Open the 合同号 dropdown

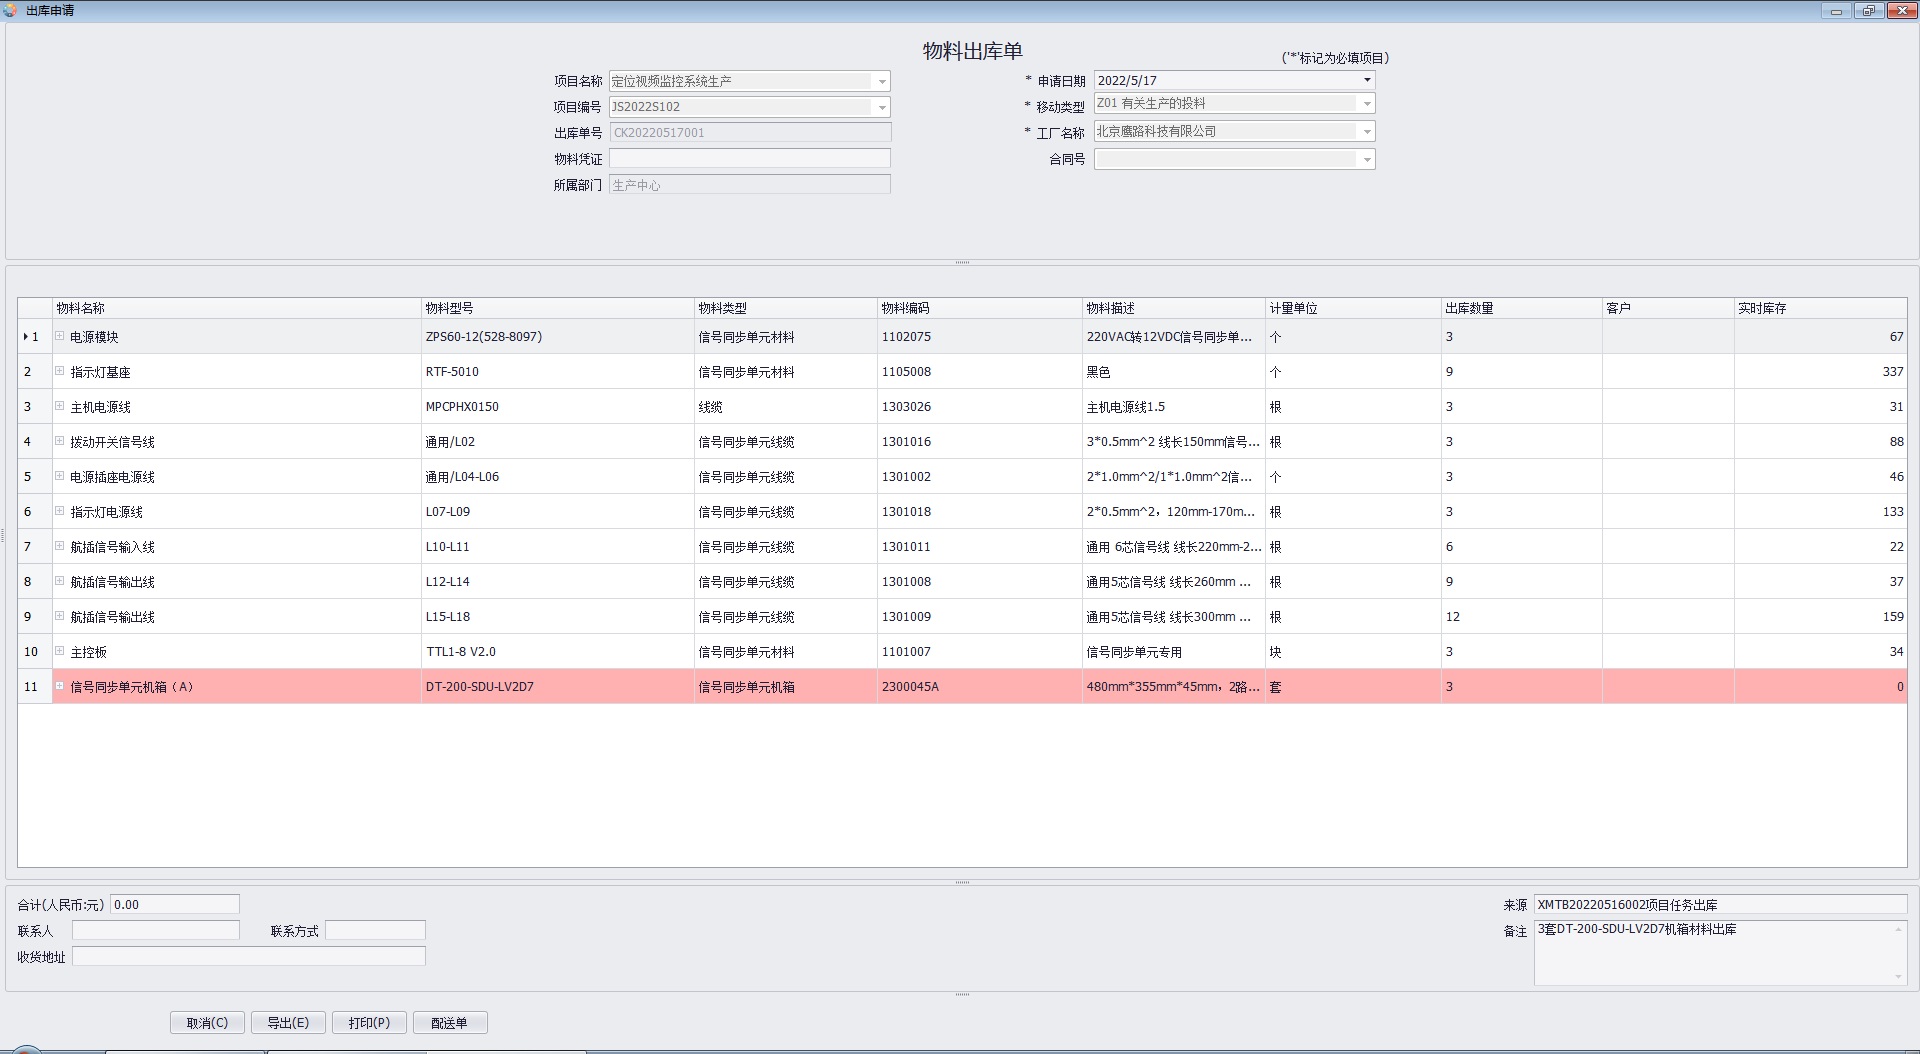1366,160
